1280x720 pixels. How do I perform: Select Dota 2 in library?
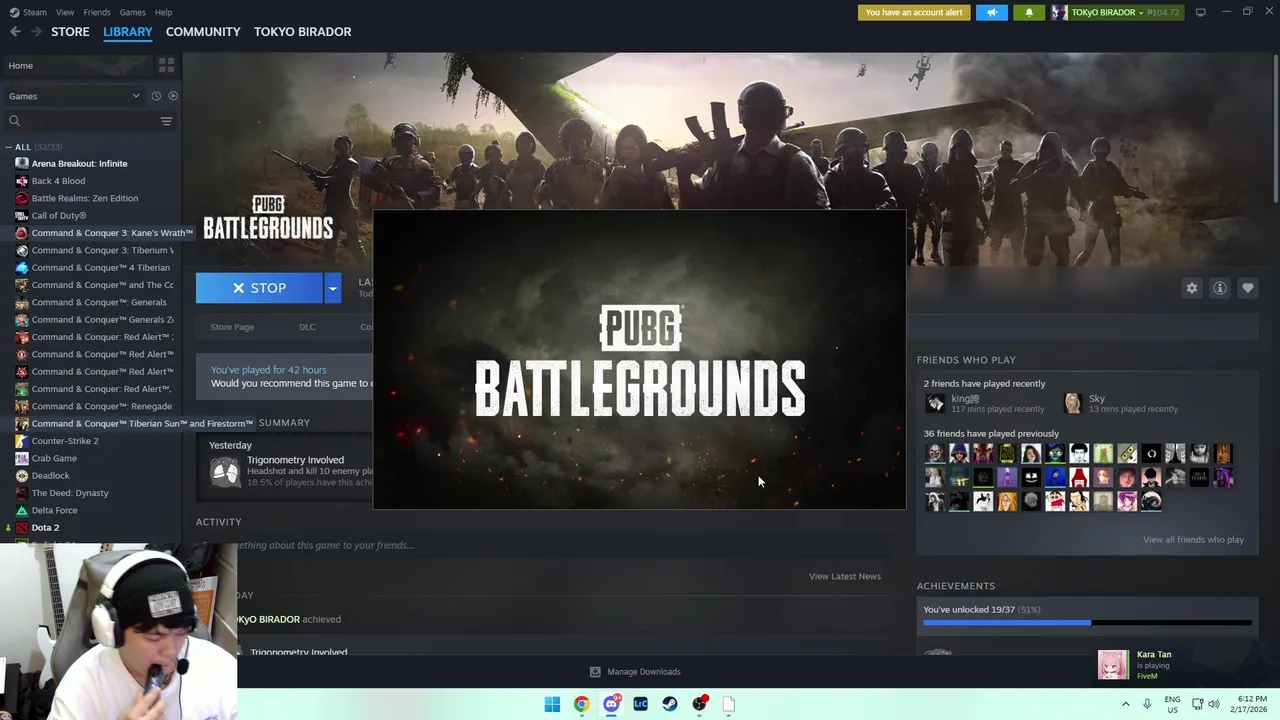coord(45,528)
